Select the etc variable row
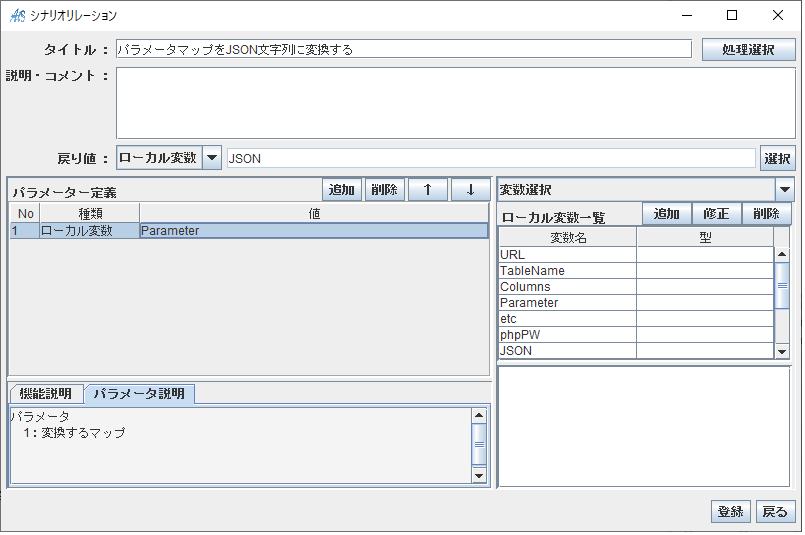The height and width of the screenshot is (535, 805). pos(636,318)
